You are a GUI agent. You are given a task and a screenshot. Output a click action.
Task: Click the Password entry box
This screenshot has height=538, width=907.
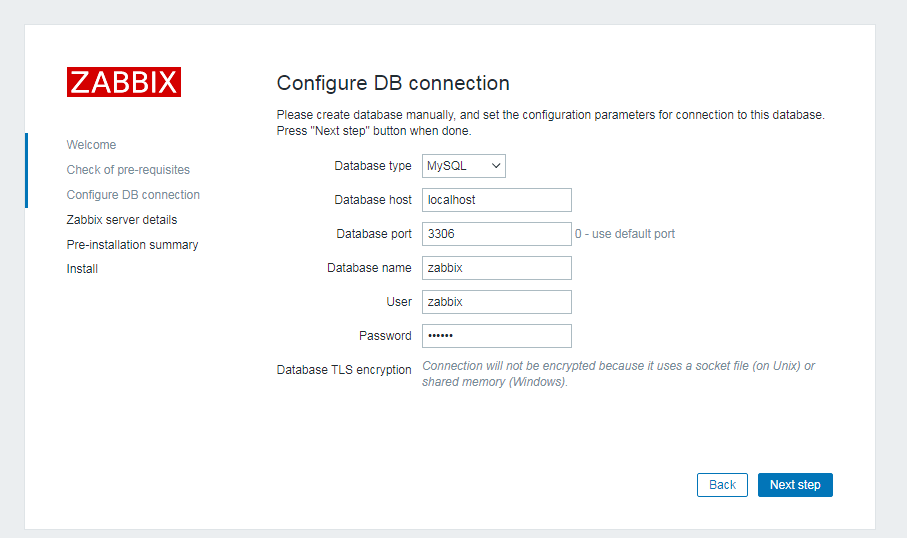point(496,336)
